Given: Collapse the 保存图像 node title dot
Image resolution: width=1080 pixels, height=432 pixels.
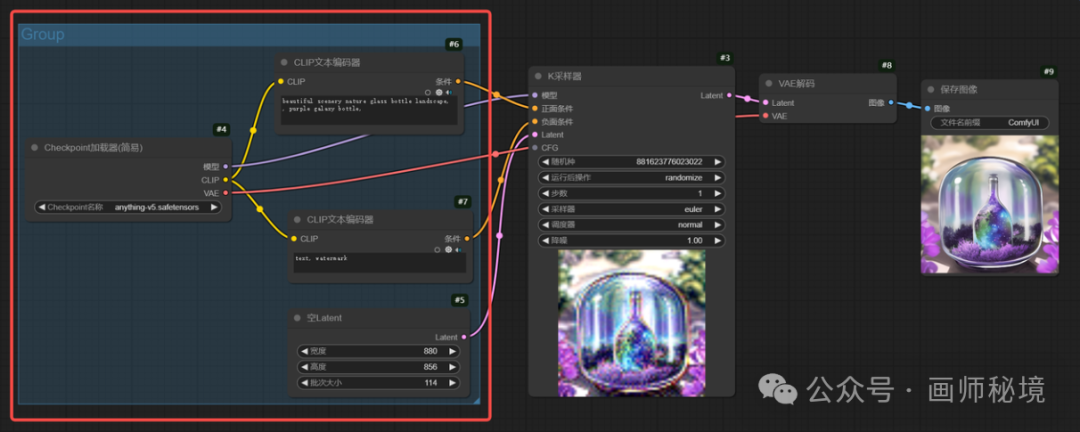Looking at the screenshot, I should (931, 90).
